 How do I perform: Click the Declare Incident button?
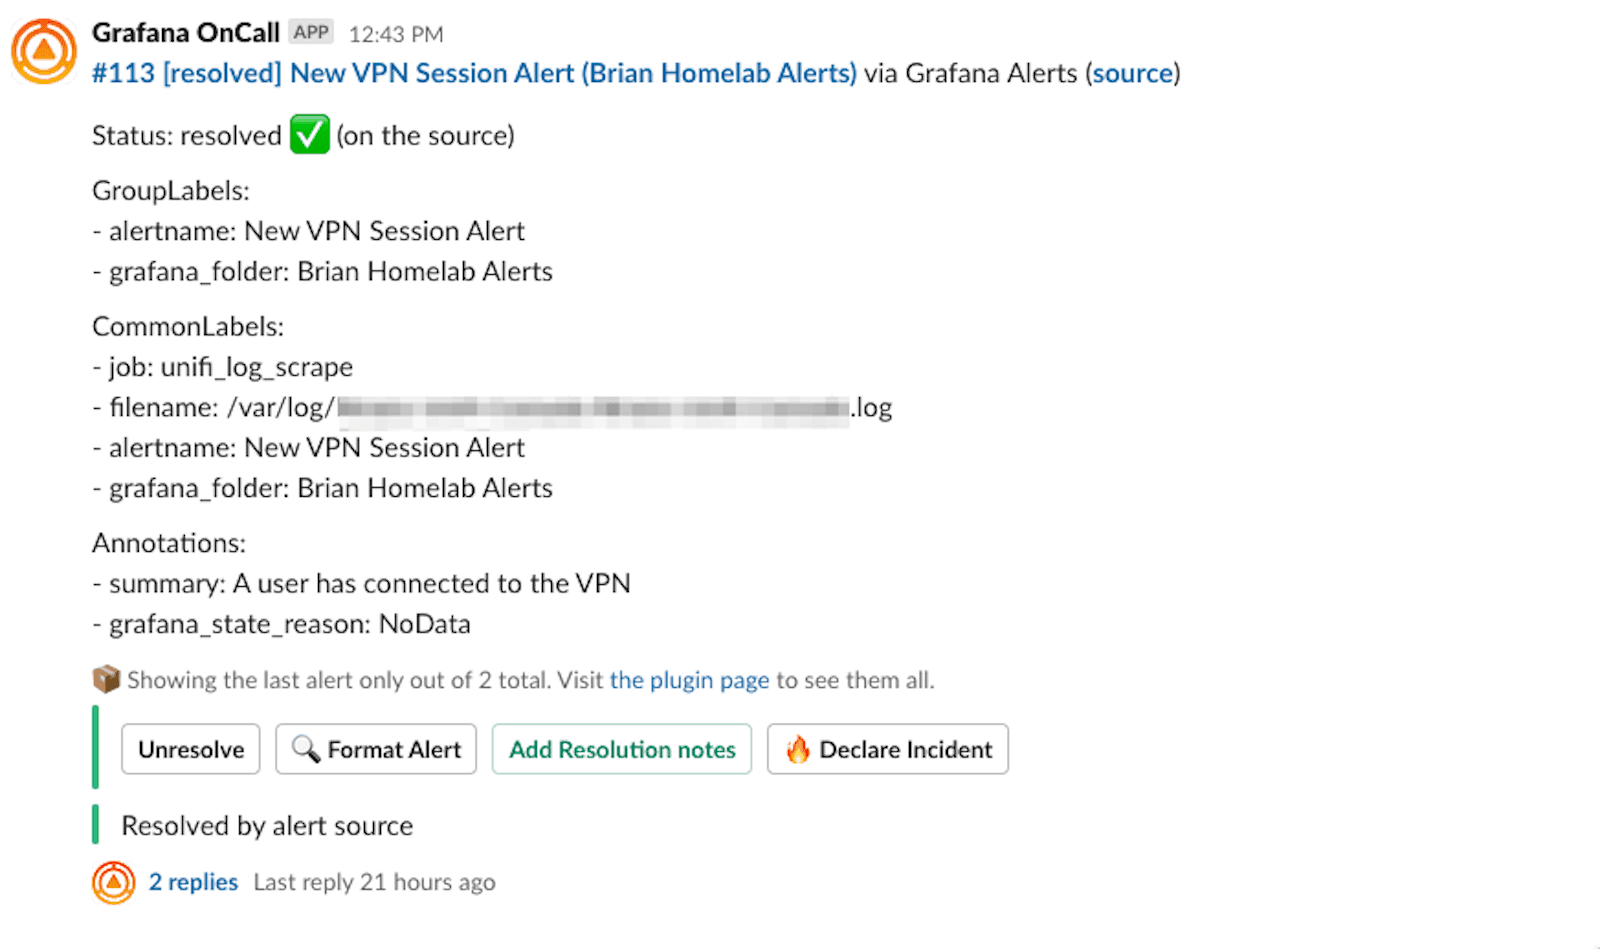tap(887, 749)
